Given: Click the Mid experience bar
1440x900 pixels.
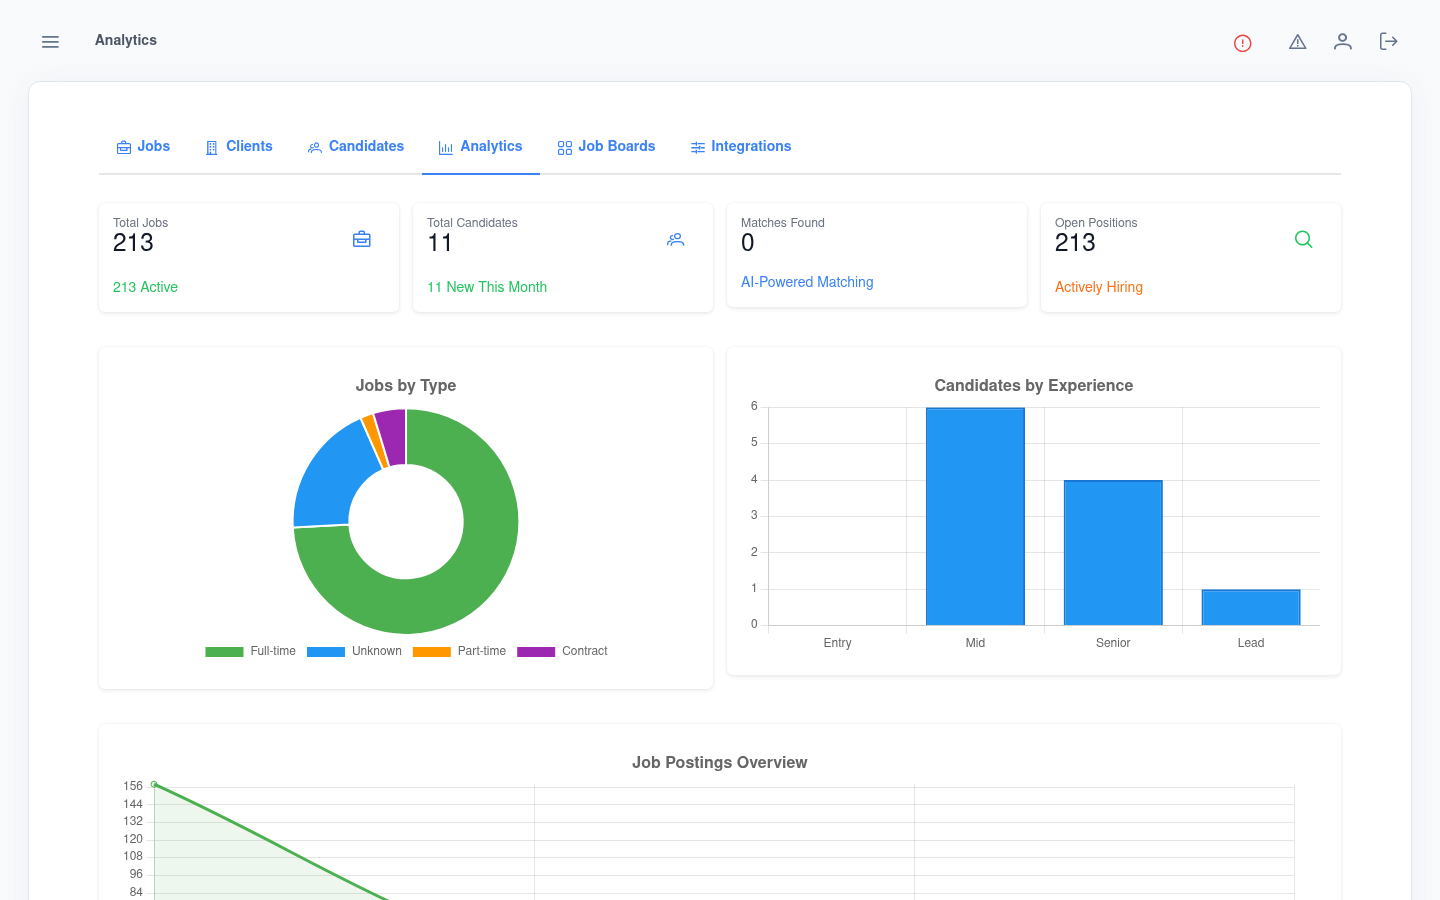Looking at the screenshot, I should tap(975, 516).
